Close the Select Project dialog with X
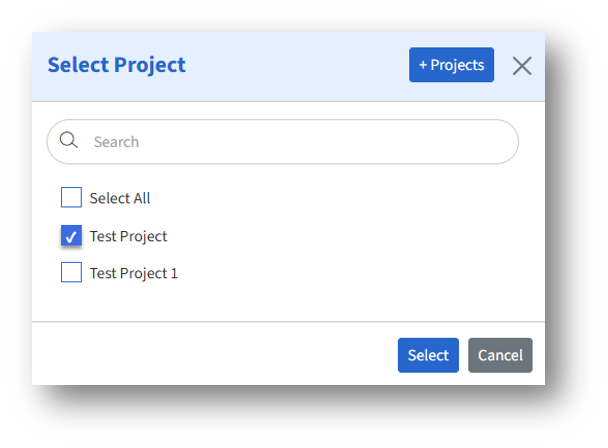Image resolution: width=608 pixels, height=448 pixels. pos(522,66)
